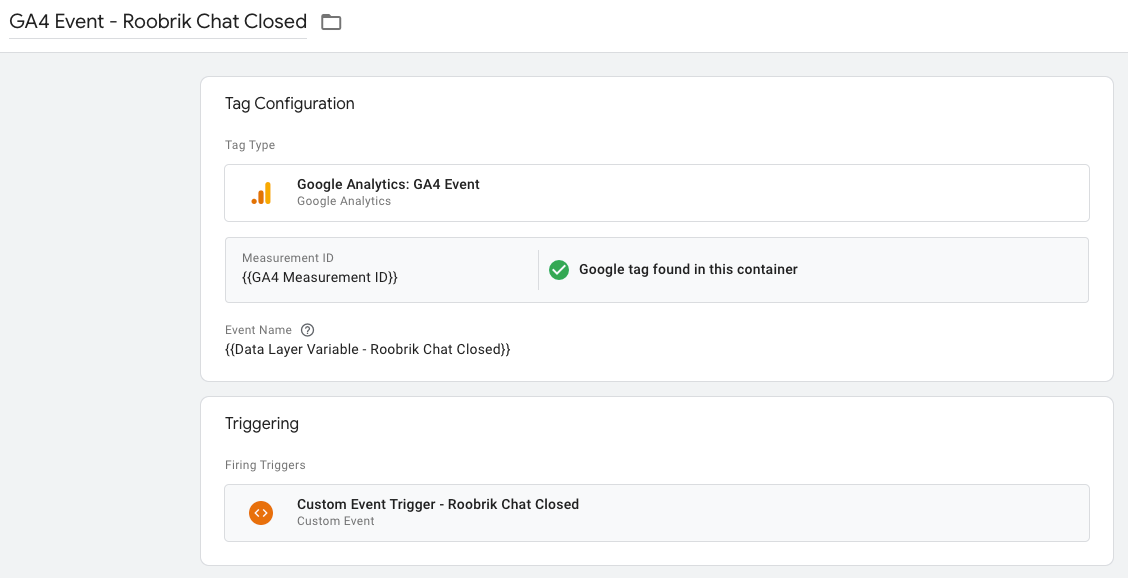Click the 'Google Analytics' subtitle under tag type
This screenshot has height=578, width=1128.
tap(344, 202)
